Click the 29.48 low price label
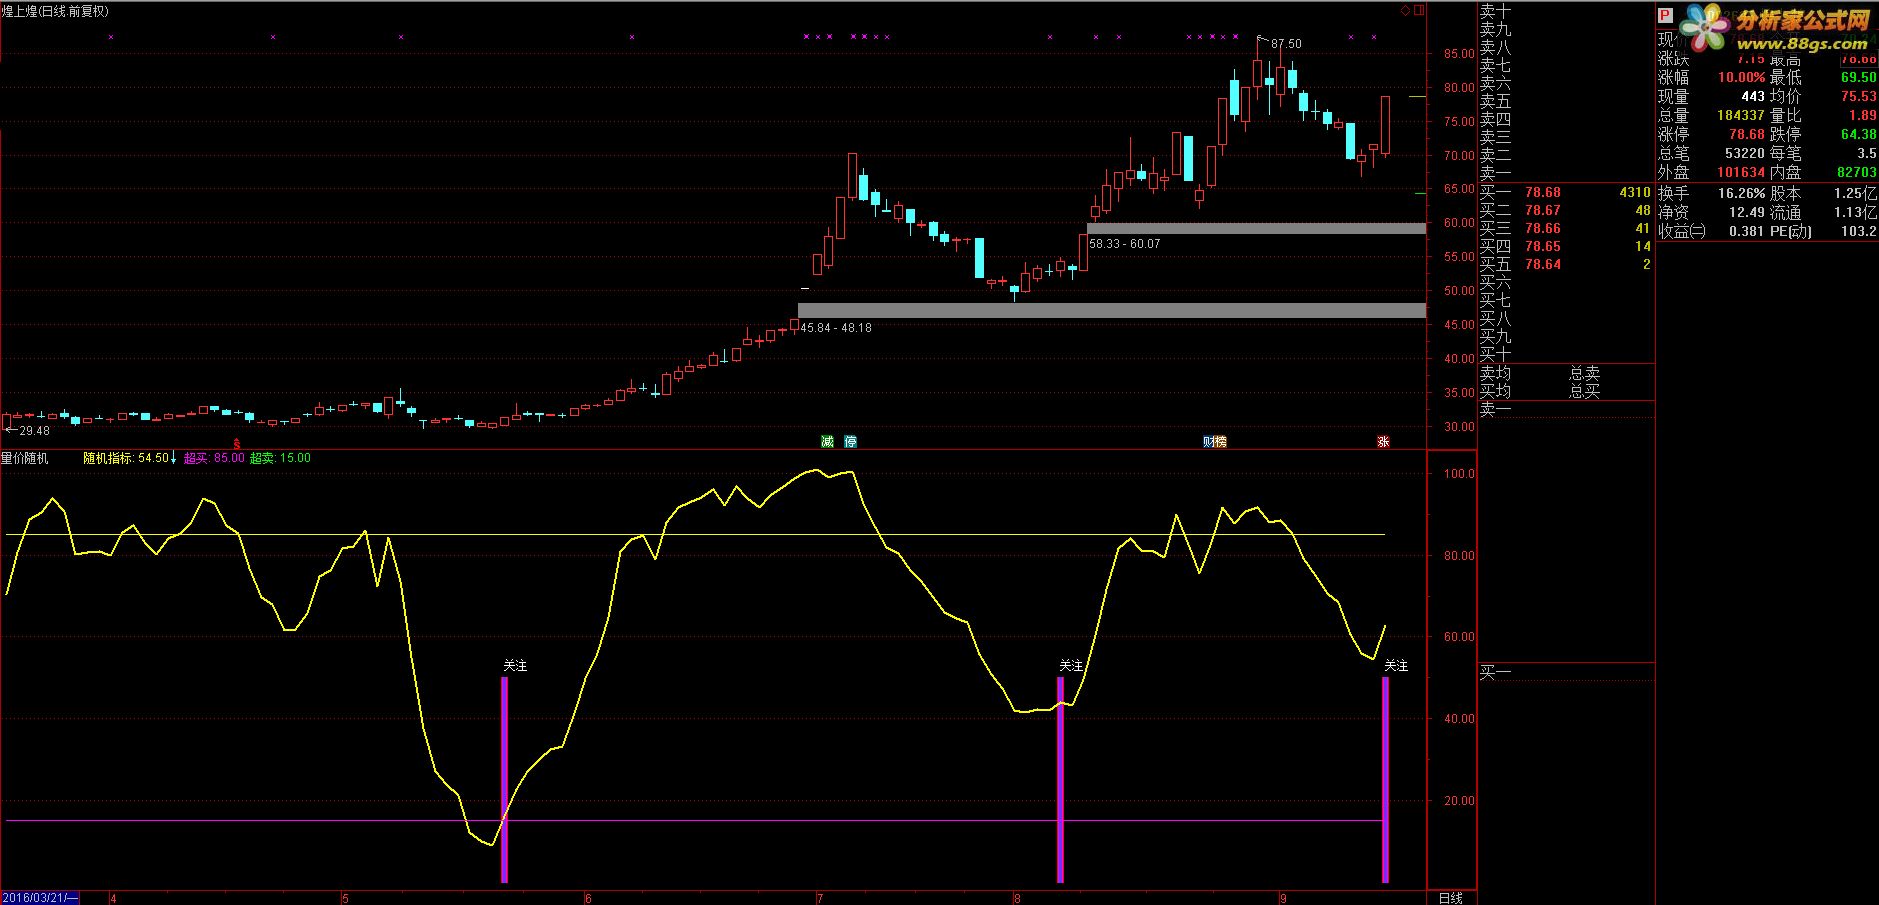This screenshot has height=905, width=1879. [x=34, y=431]
